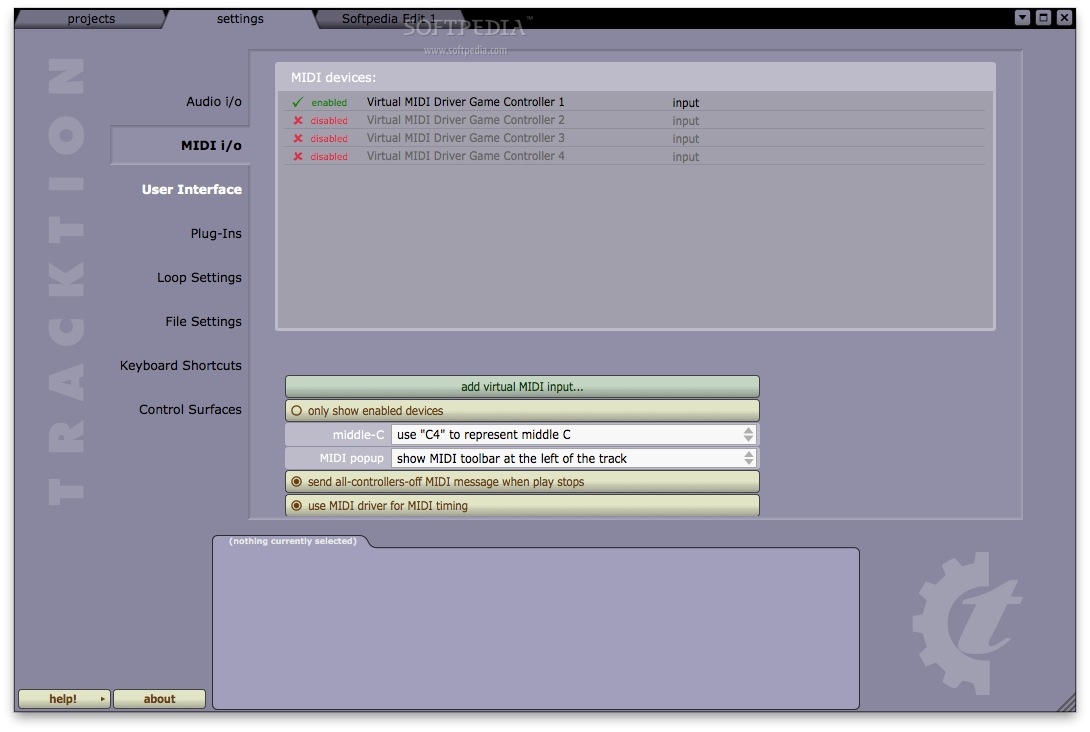The width and height of the screenshot is (1090, 732).
Task: Toggle use MIDI driver for MIDI timing
Action: tap(522, 505)
